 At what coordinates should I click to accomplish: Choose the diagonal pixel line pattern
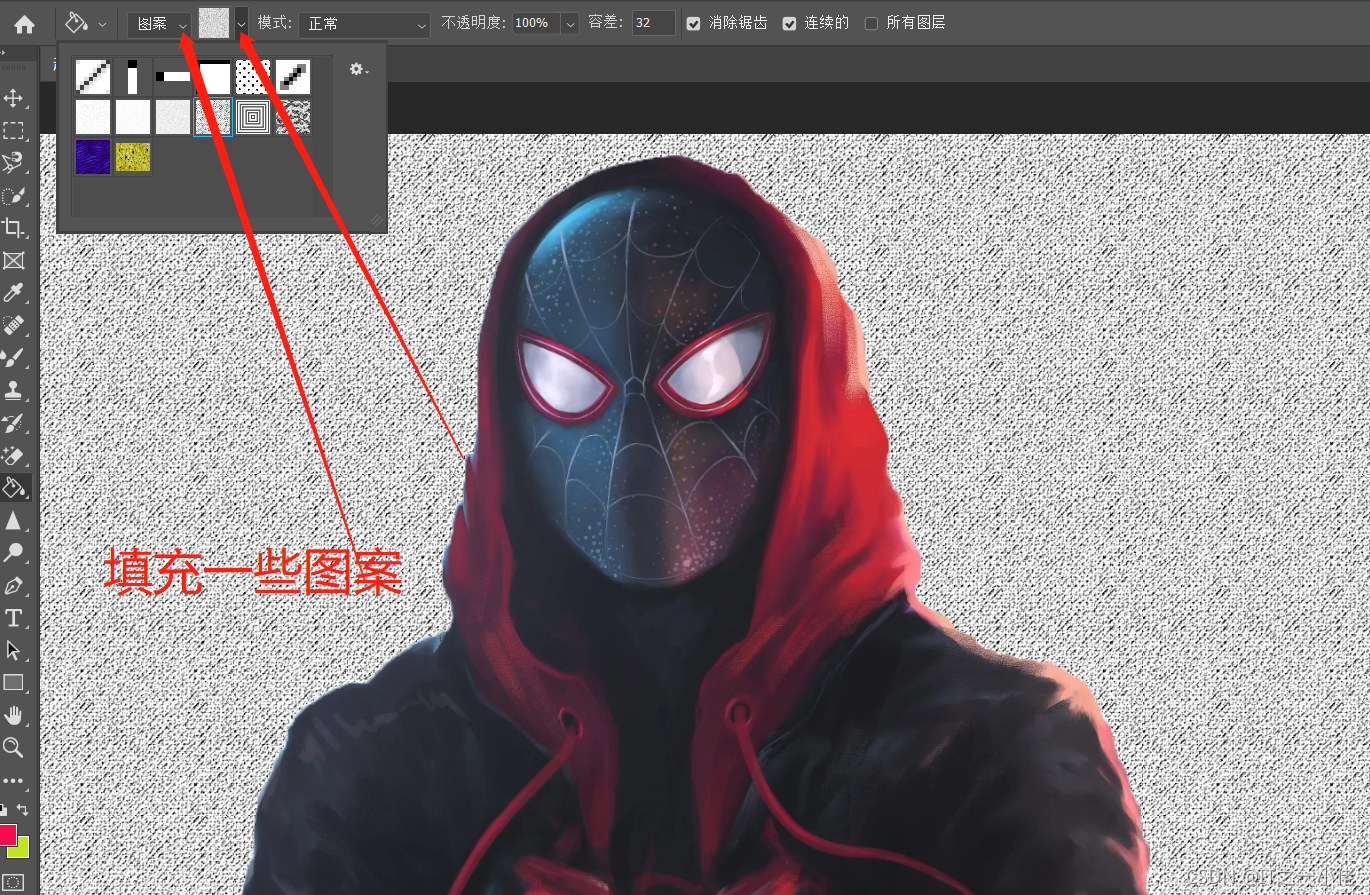click(93, 77)
